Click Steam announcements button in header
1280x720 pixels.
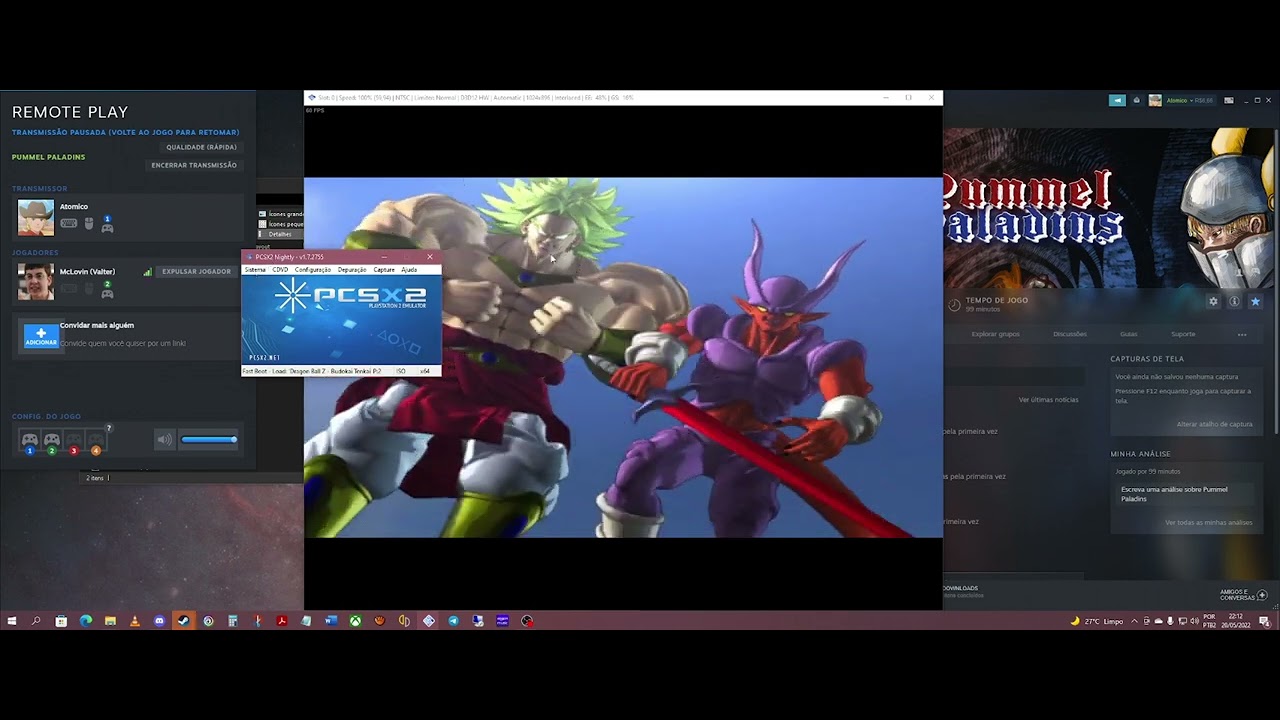pyautogui.click(x=1117, y=100)
